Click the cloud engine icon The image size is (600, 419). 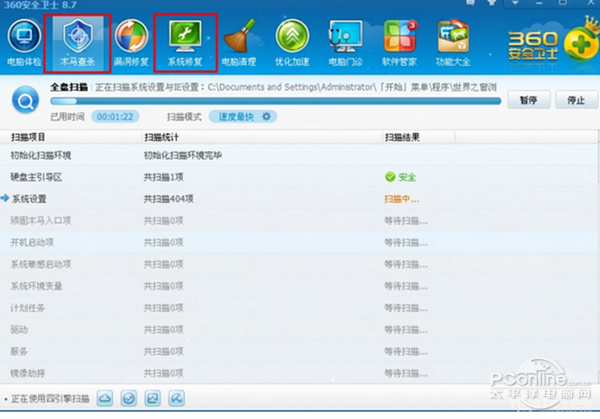pos(105,398)
